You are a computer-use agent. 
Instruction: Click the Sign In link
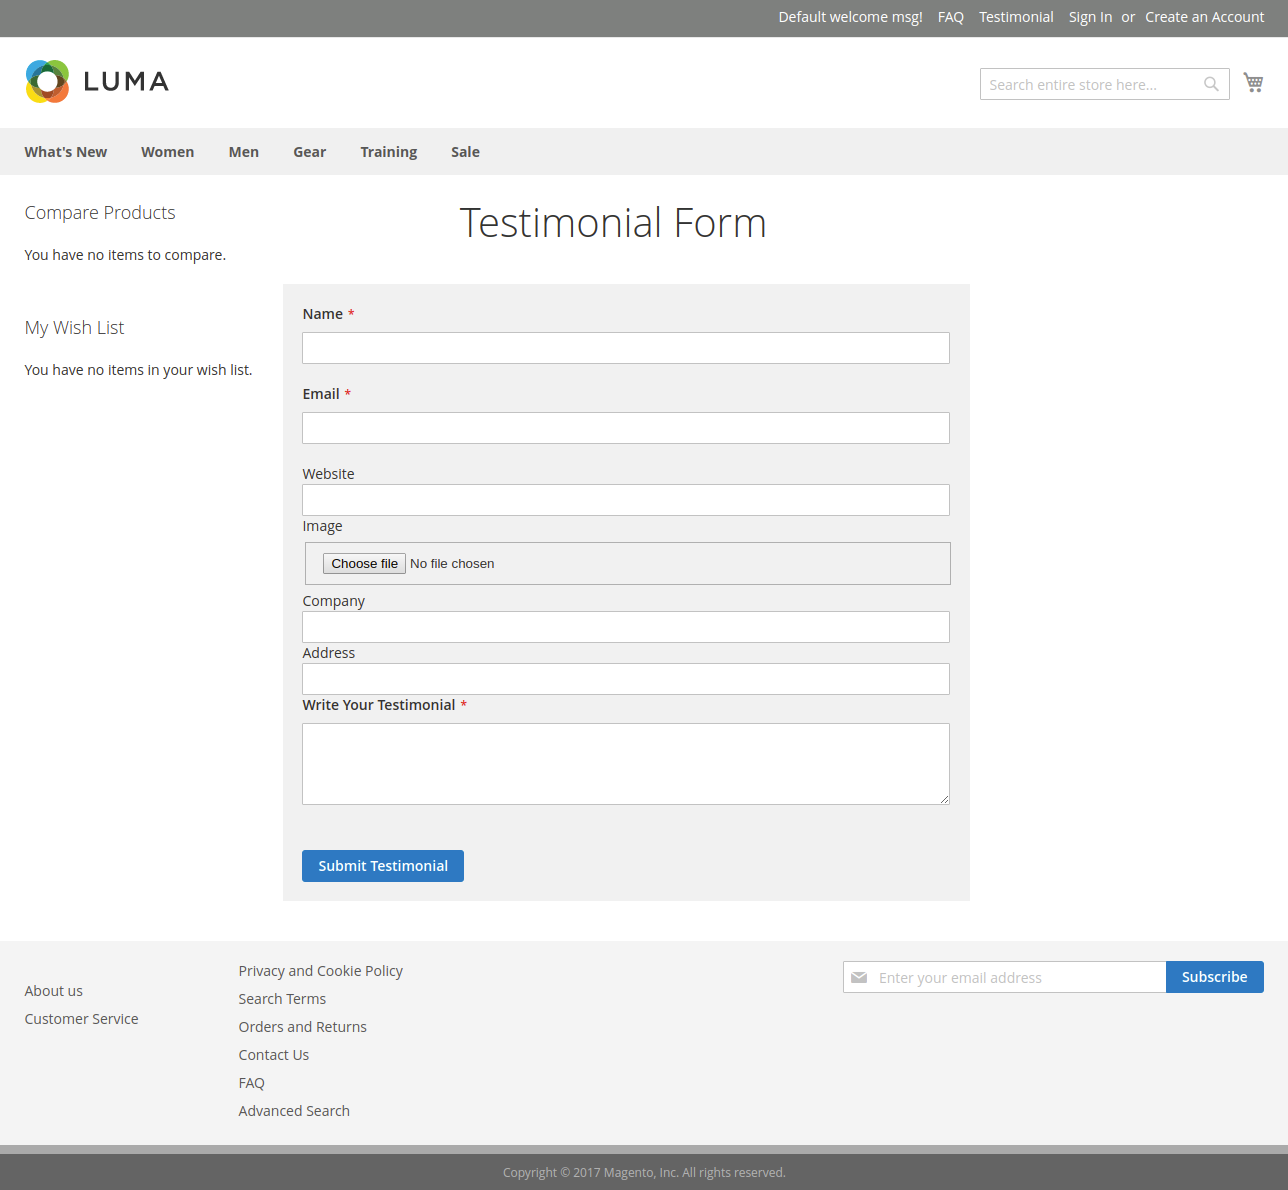point(1090,17)
